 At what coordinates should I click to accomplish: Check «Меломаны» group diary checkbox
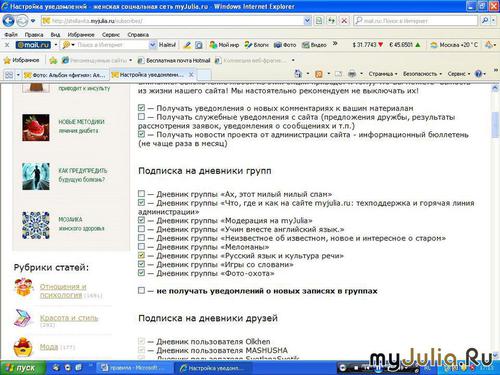click(141, 247)
